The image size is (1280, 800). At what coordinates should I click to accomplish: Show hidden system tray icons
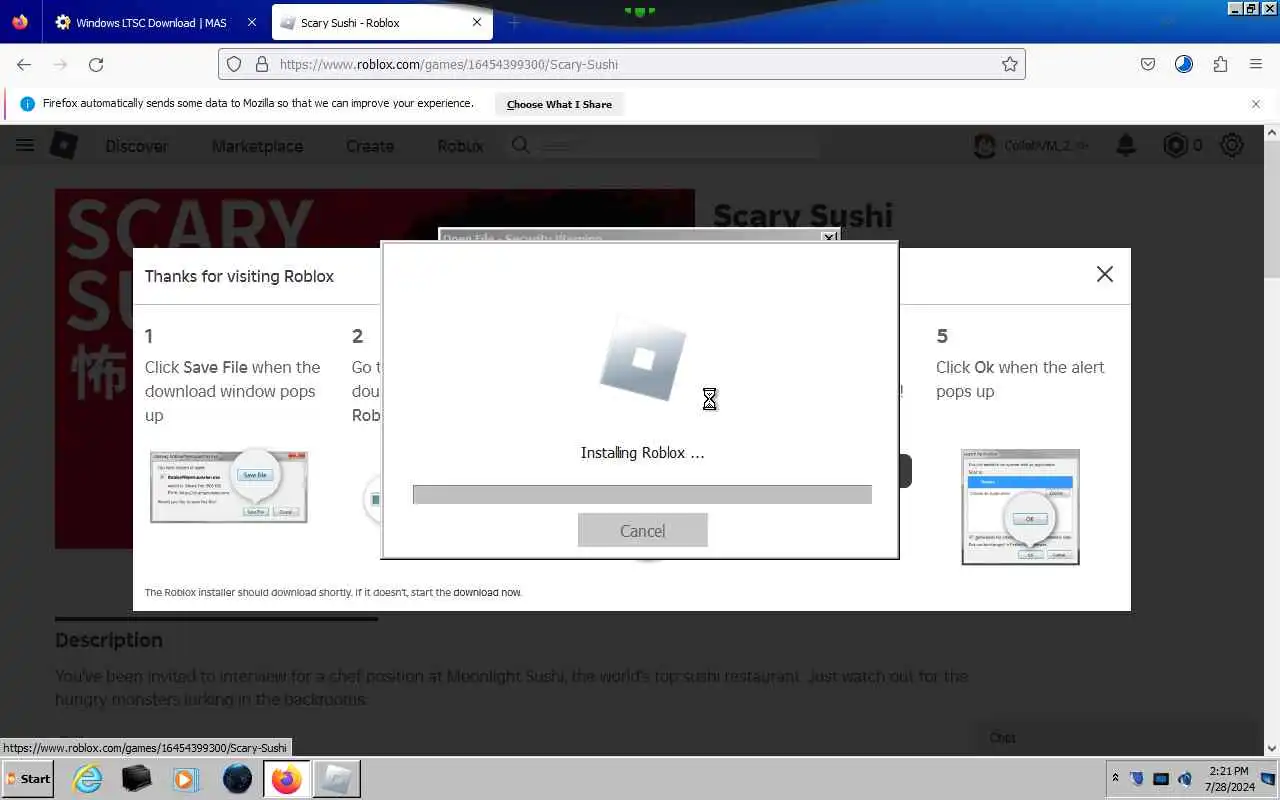(1115, 778)
